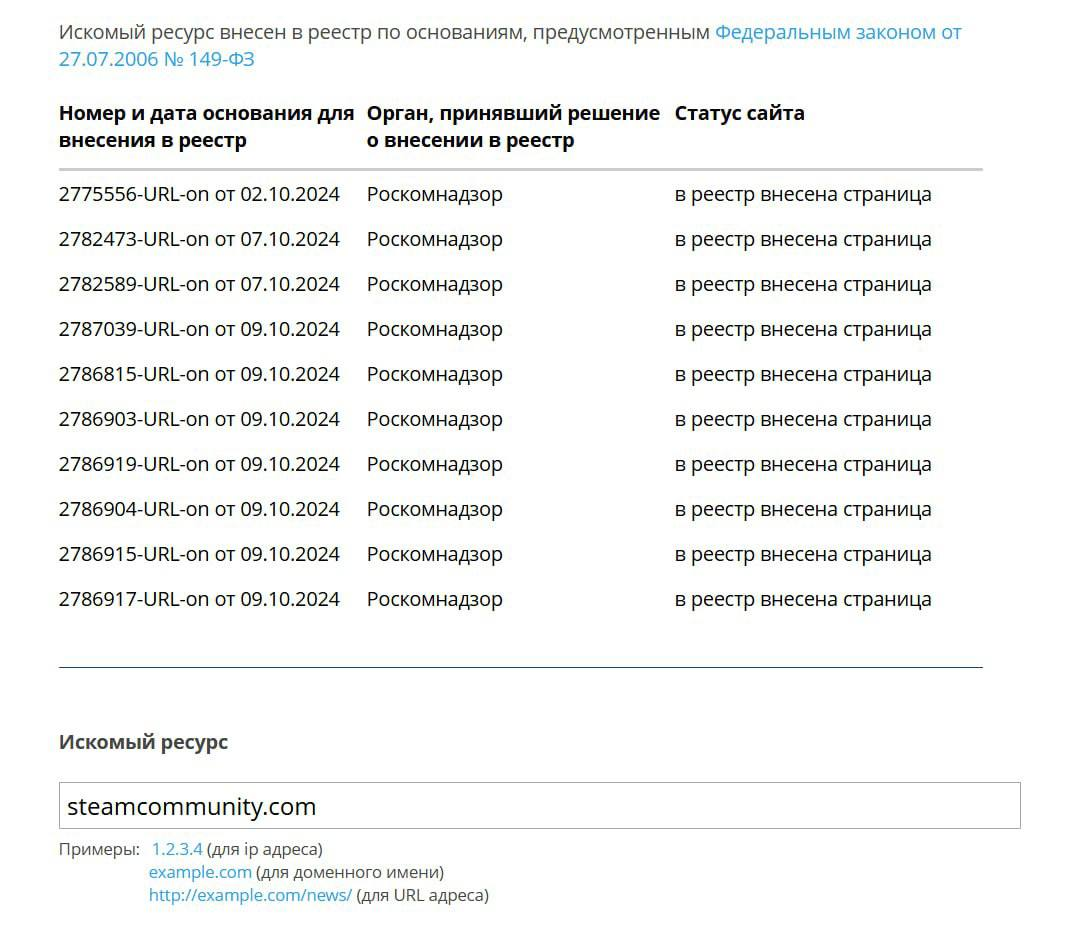The image size is (1075, 933).
Task: Click status text in the 2787039 row
Action: [x=803, y=330]
